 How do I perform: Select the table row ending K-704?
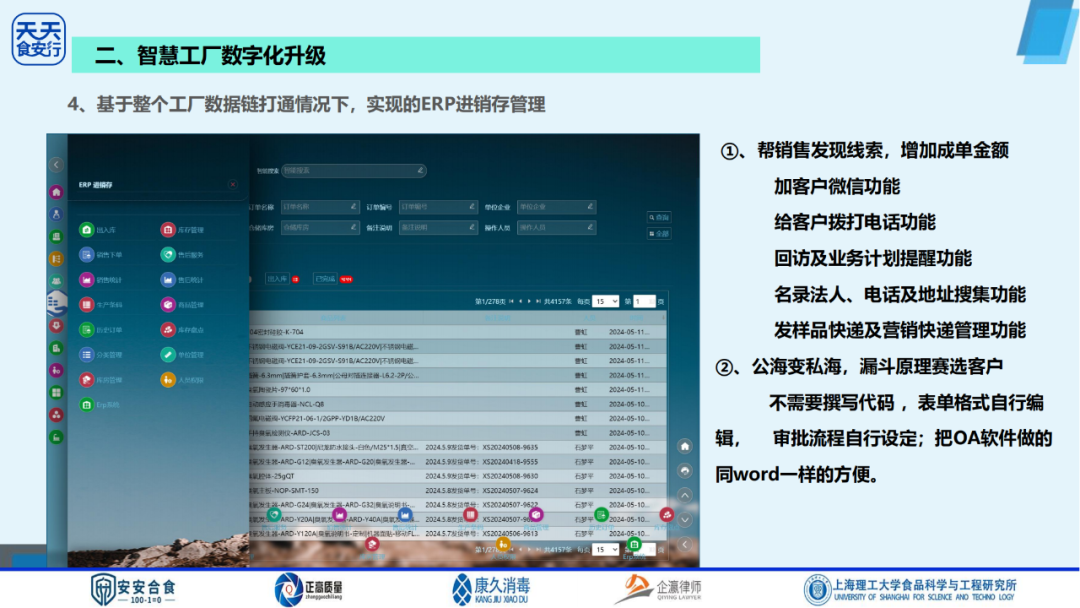457,332
